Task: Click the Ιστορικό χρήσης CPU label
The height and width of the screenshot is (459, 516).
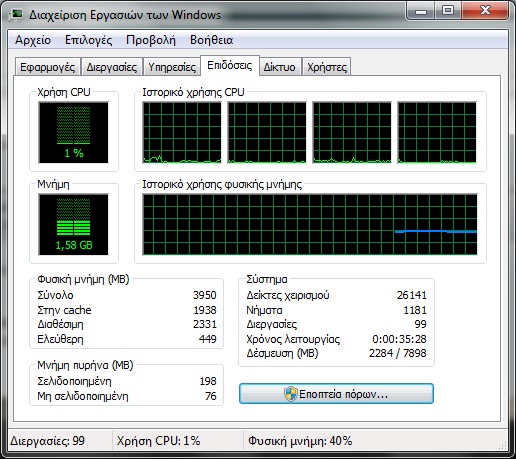Action: tap(193, 92)
